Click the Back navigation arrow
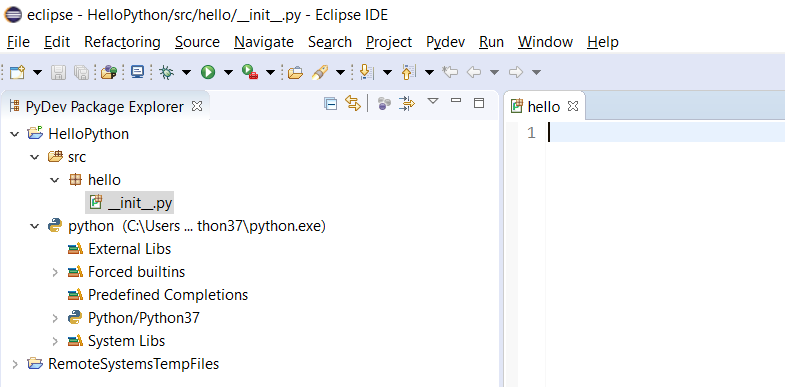Image resolution: width=785 pixels, height=387 pixels. point(473,73)
